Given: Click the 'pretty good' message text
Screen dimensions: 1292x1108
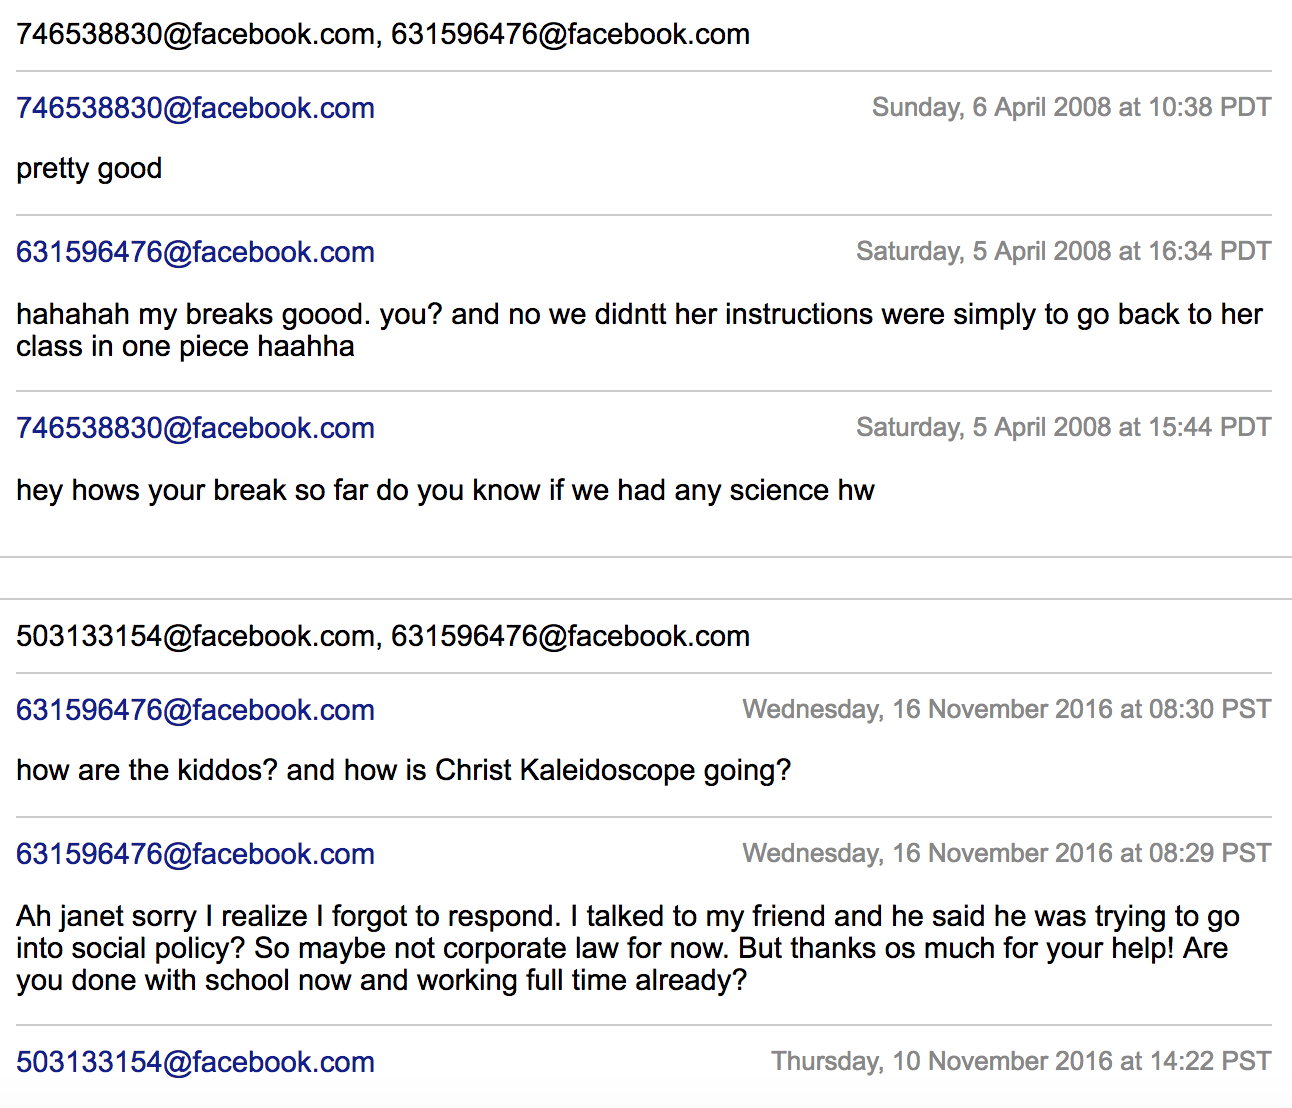Looking at the screenshot, I should (x=89, y=169).
